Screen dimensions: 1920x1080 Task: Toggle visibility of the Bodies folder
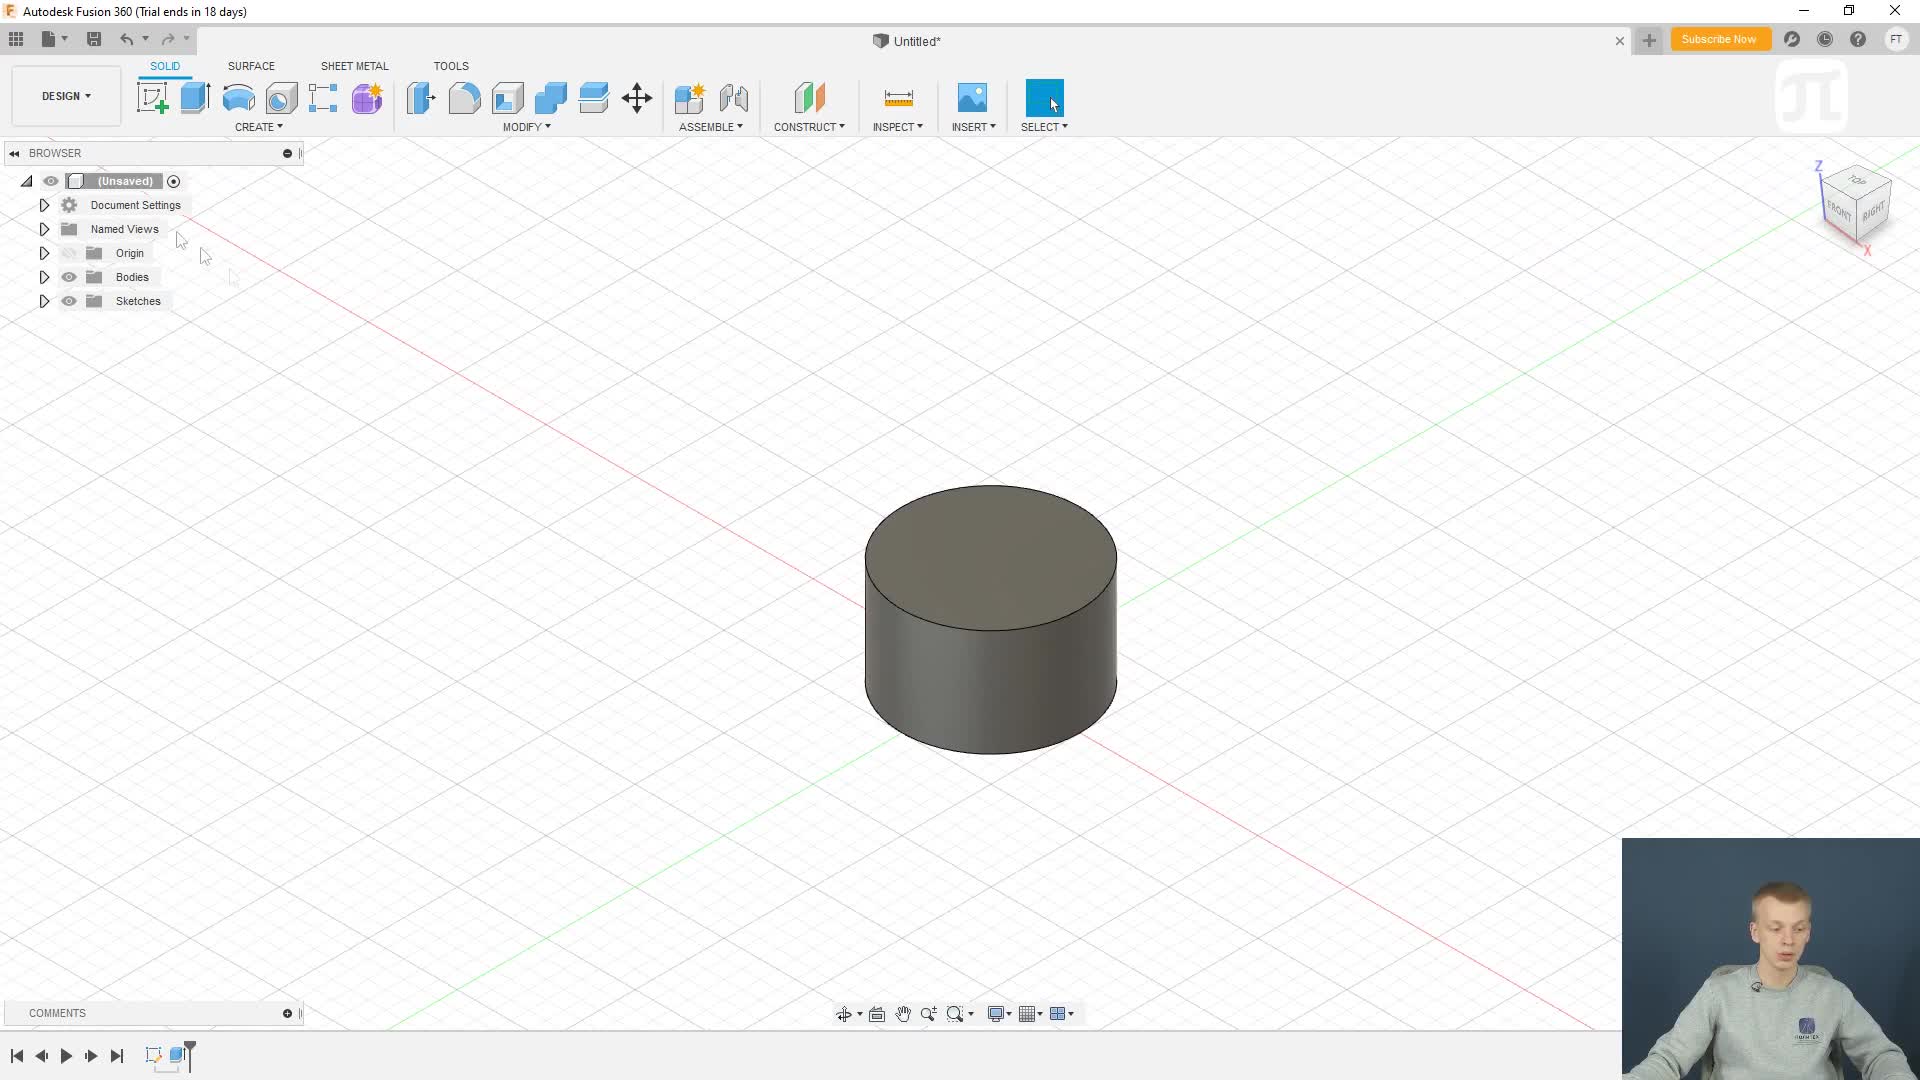[x=69, y=277]
